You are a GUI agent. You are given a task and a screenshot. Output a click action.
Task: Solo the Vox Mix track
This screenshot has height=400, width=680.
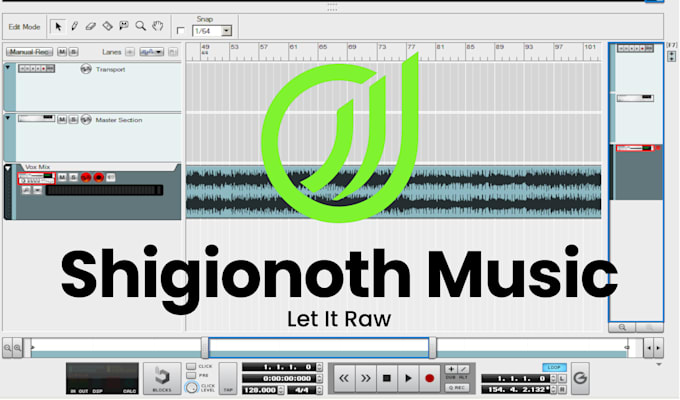[x=74, y=177]
